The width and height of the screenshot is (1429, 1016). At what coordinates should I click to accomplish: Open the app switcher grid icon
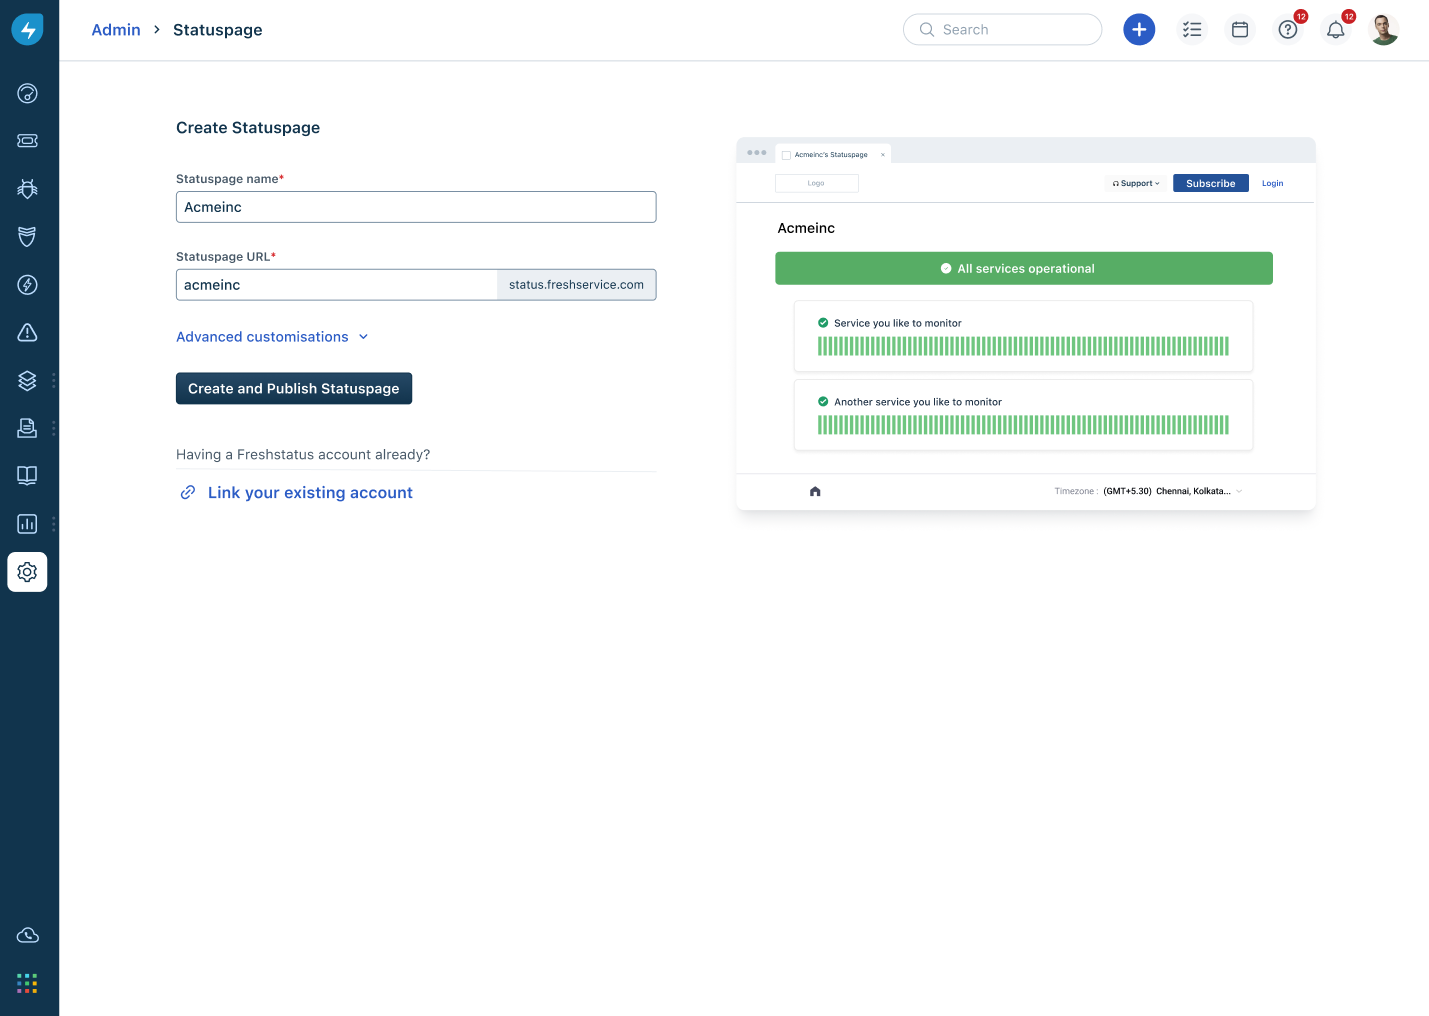click(28, 984)
